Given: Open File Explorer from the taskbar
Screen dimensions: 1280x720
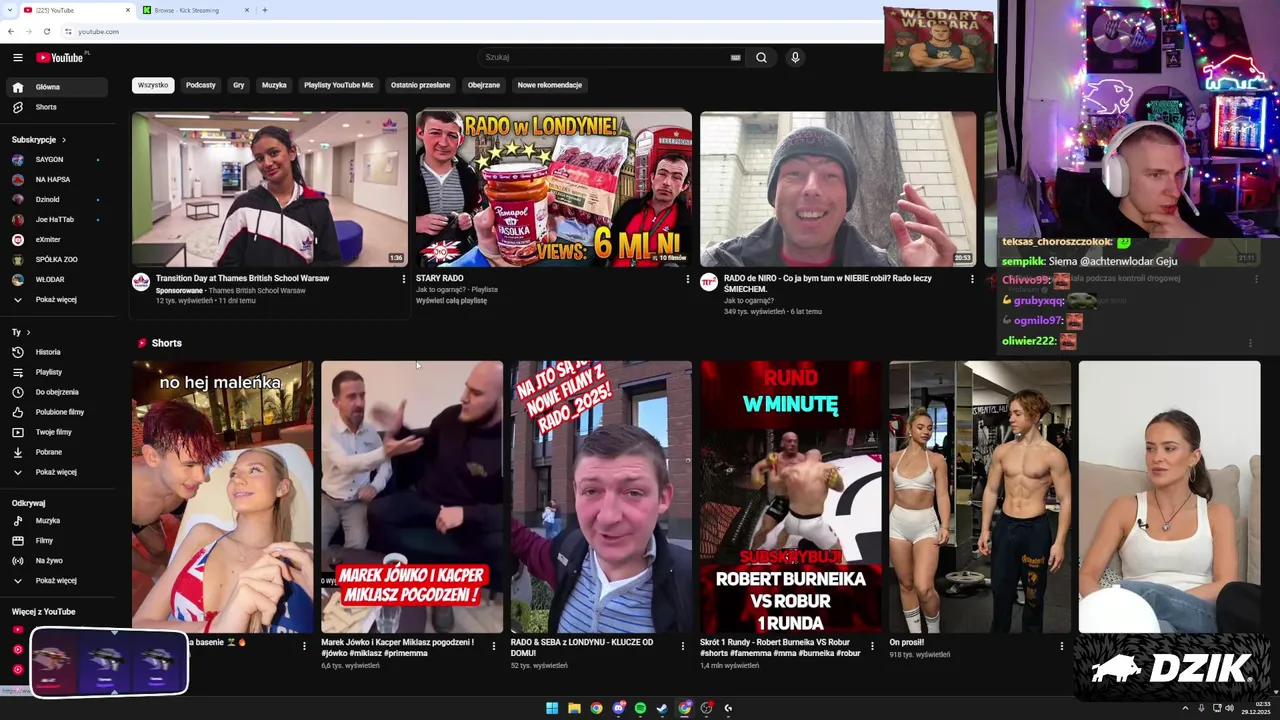Looking at the screenshot, I should pyautogui.click(x=574, y=708).
